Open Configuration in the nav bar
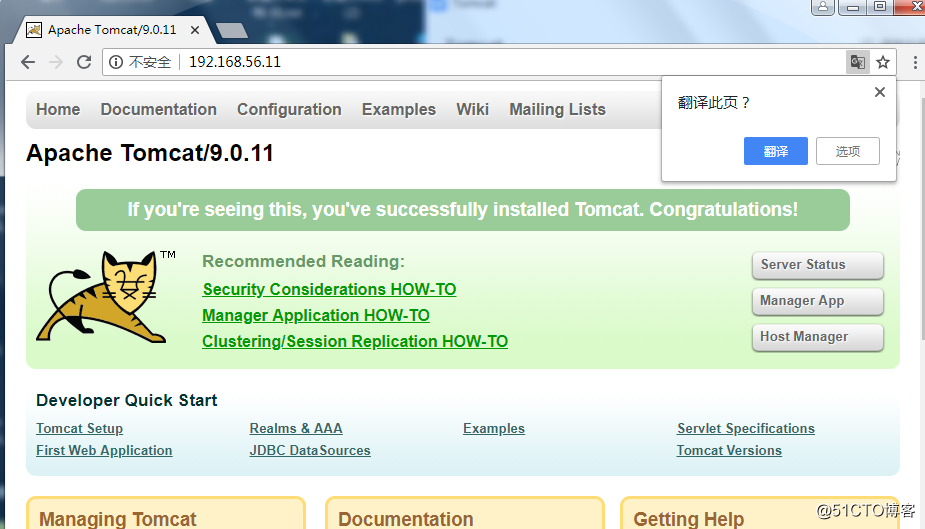The image size is (925, 529). pos(289,110)
